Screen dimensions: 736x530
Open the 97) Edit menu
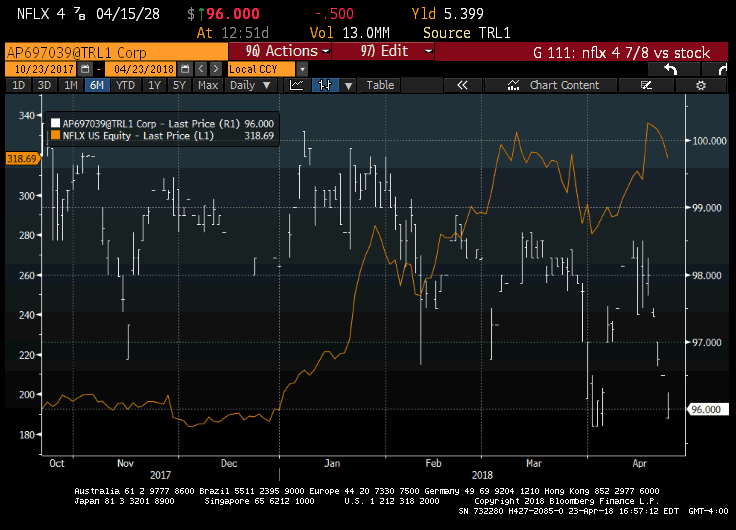[383, 51]
